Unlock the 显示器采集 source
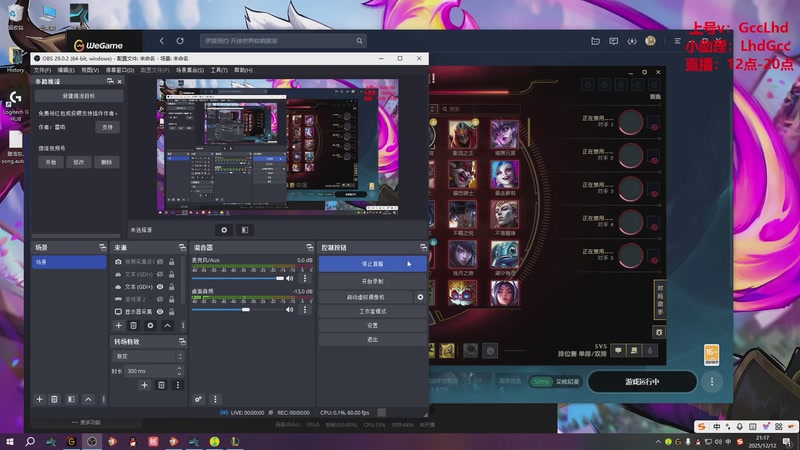The image size is (800, 450). coord(171,312)
